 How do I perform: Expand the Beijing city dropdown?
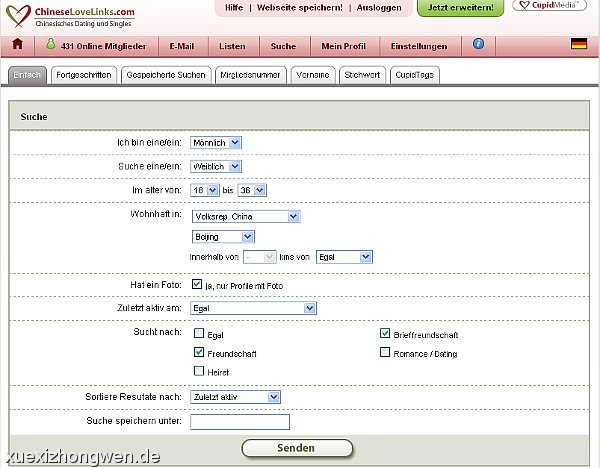[223, 237]
